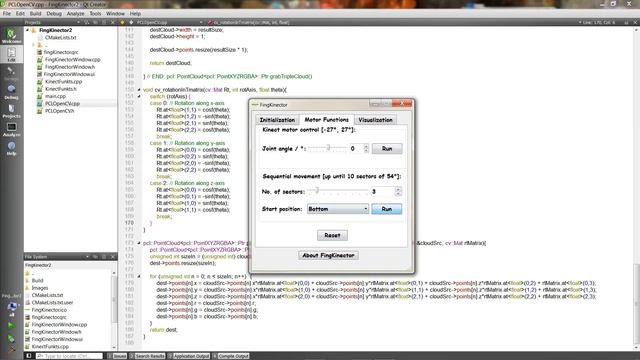Fold the cv_rotationInTmatrix function at line 150
This screenshot has height=360, width=640.
tap(139, 90)
